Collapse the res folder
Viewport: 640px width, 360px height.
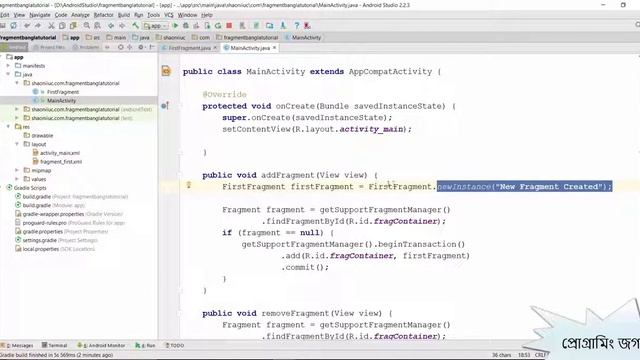click(8, 127)
